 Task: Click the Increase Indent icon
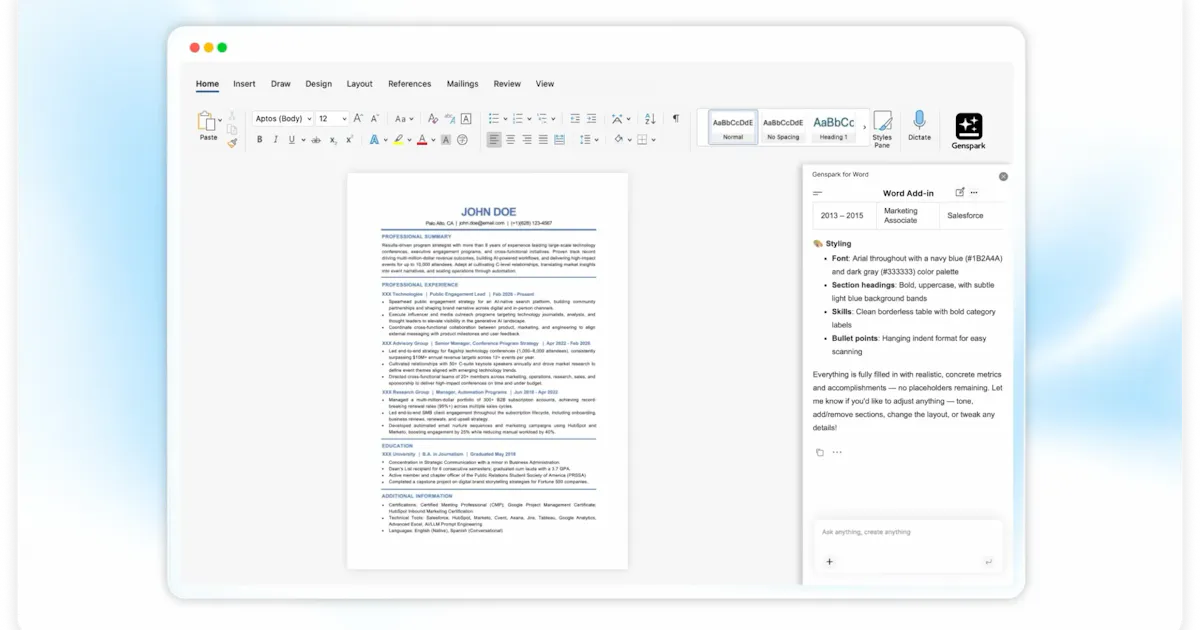(591, 118)
